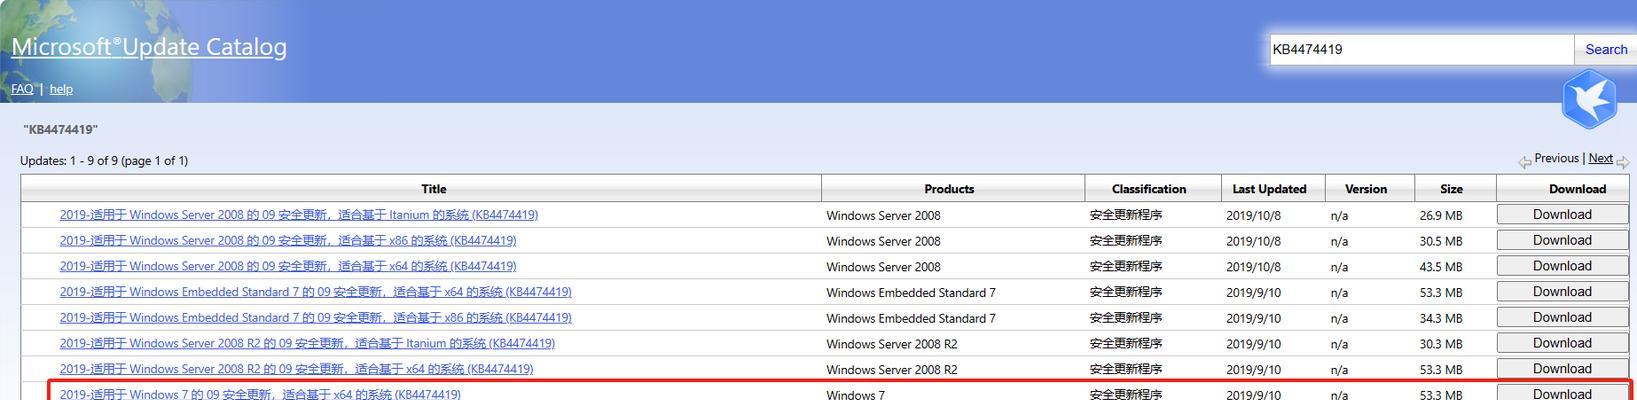Image resolution: width=1637 pixels, height=400 pixels.
Task: Download Windows Server 2008 R2 Itanium update
Action: point(1562,343)
